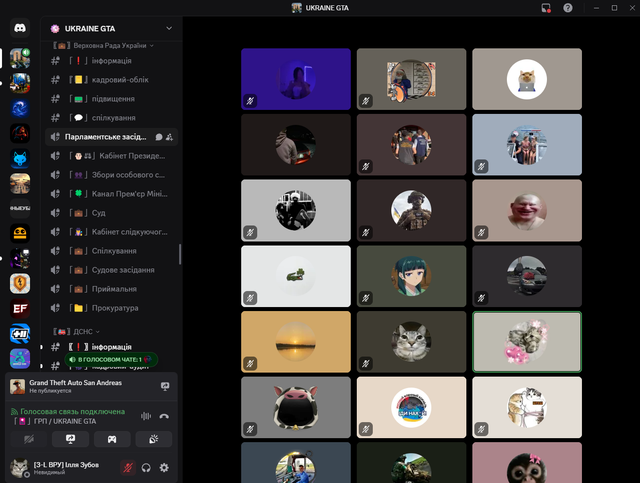Join the Спілкування voice channel
This screenshot has height=483, width=640.
(111, 251)
